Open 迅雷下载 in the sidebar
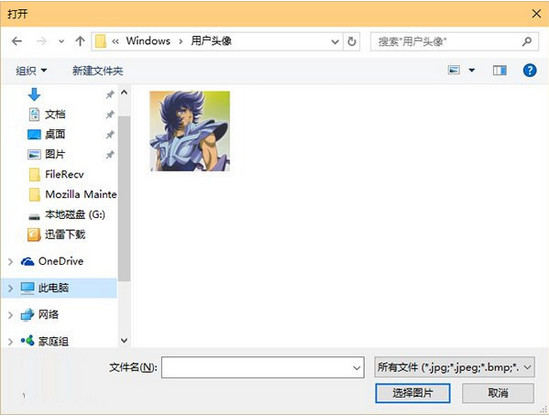 pyautogui.click(x=65, y=234)
